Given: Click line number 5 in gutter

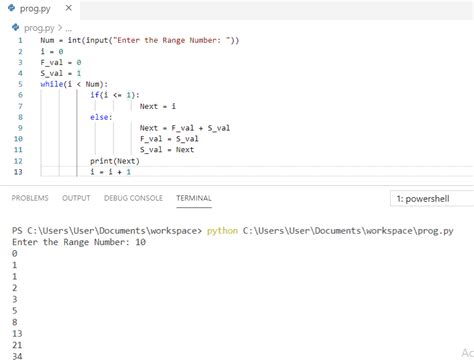Looking at the screenshot, I should pyautogui.click(x=20, y=84).
